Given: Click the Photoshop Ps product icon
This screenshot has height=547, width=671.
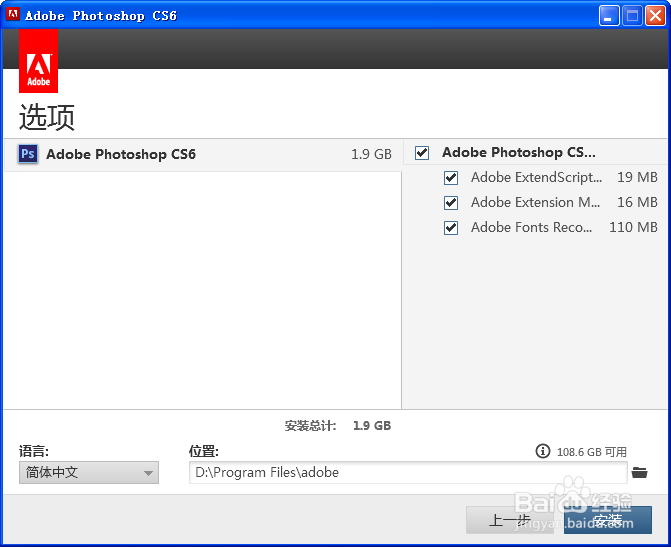Looking at the screenshot, I should pos(28,154).
